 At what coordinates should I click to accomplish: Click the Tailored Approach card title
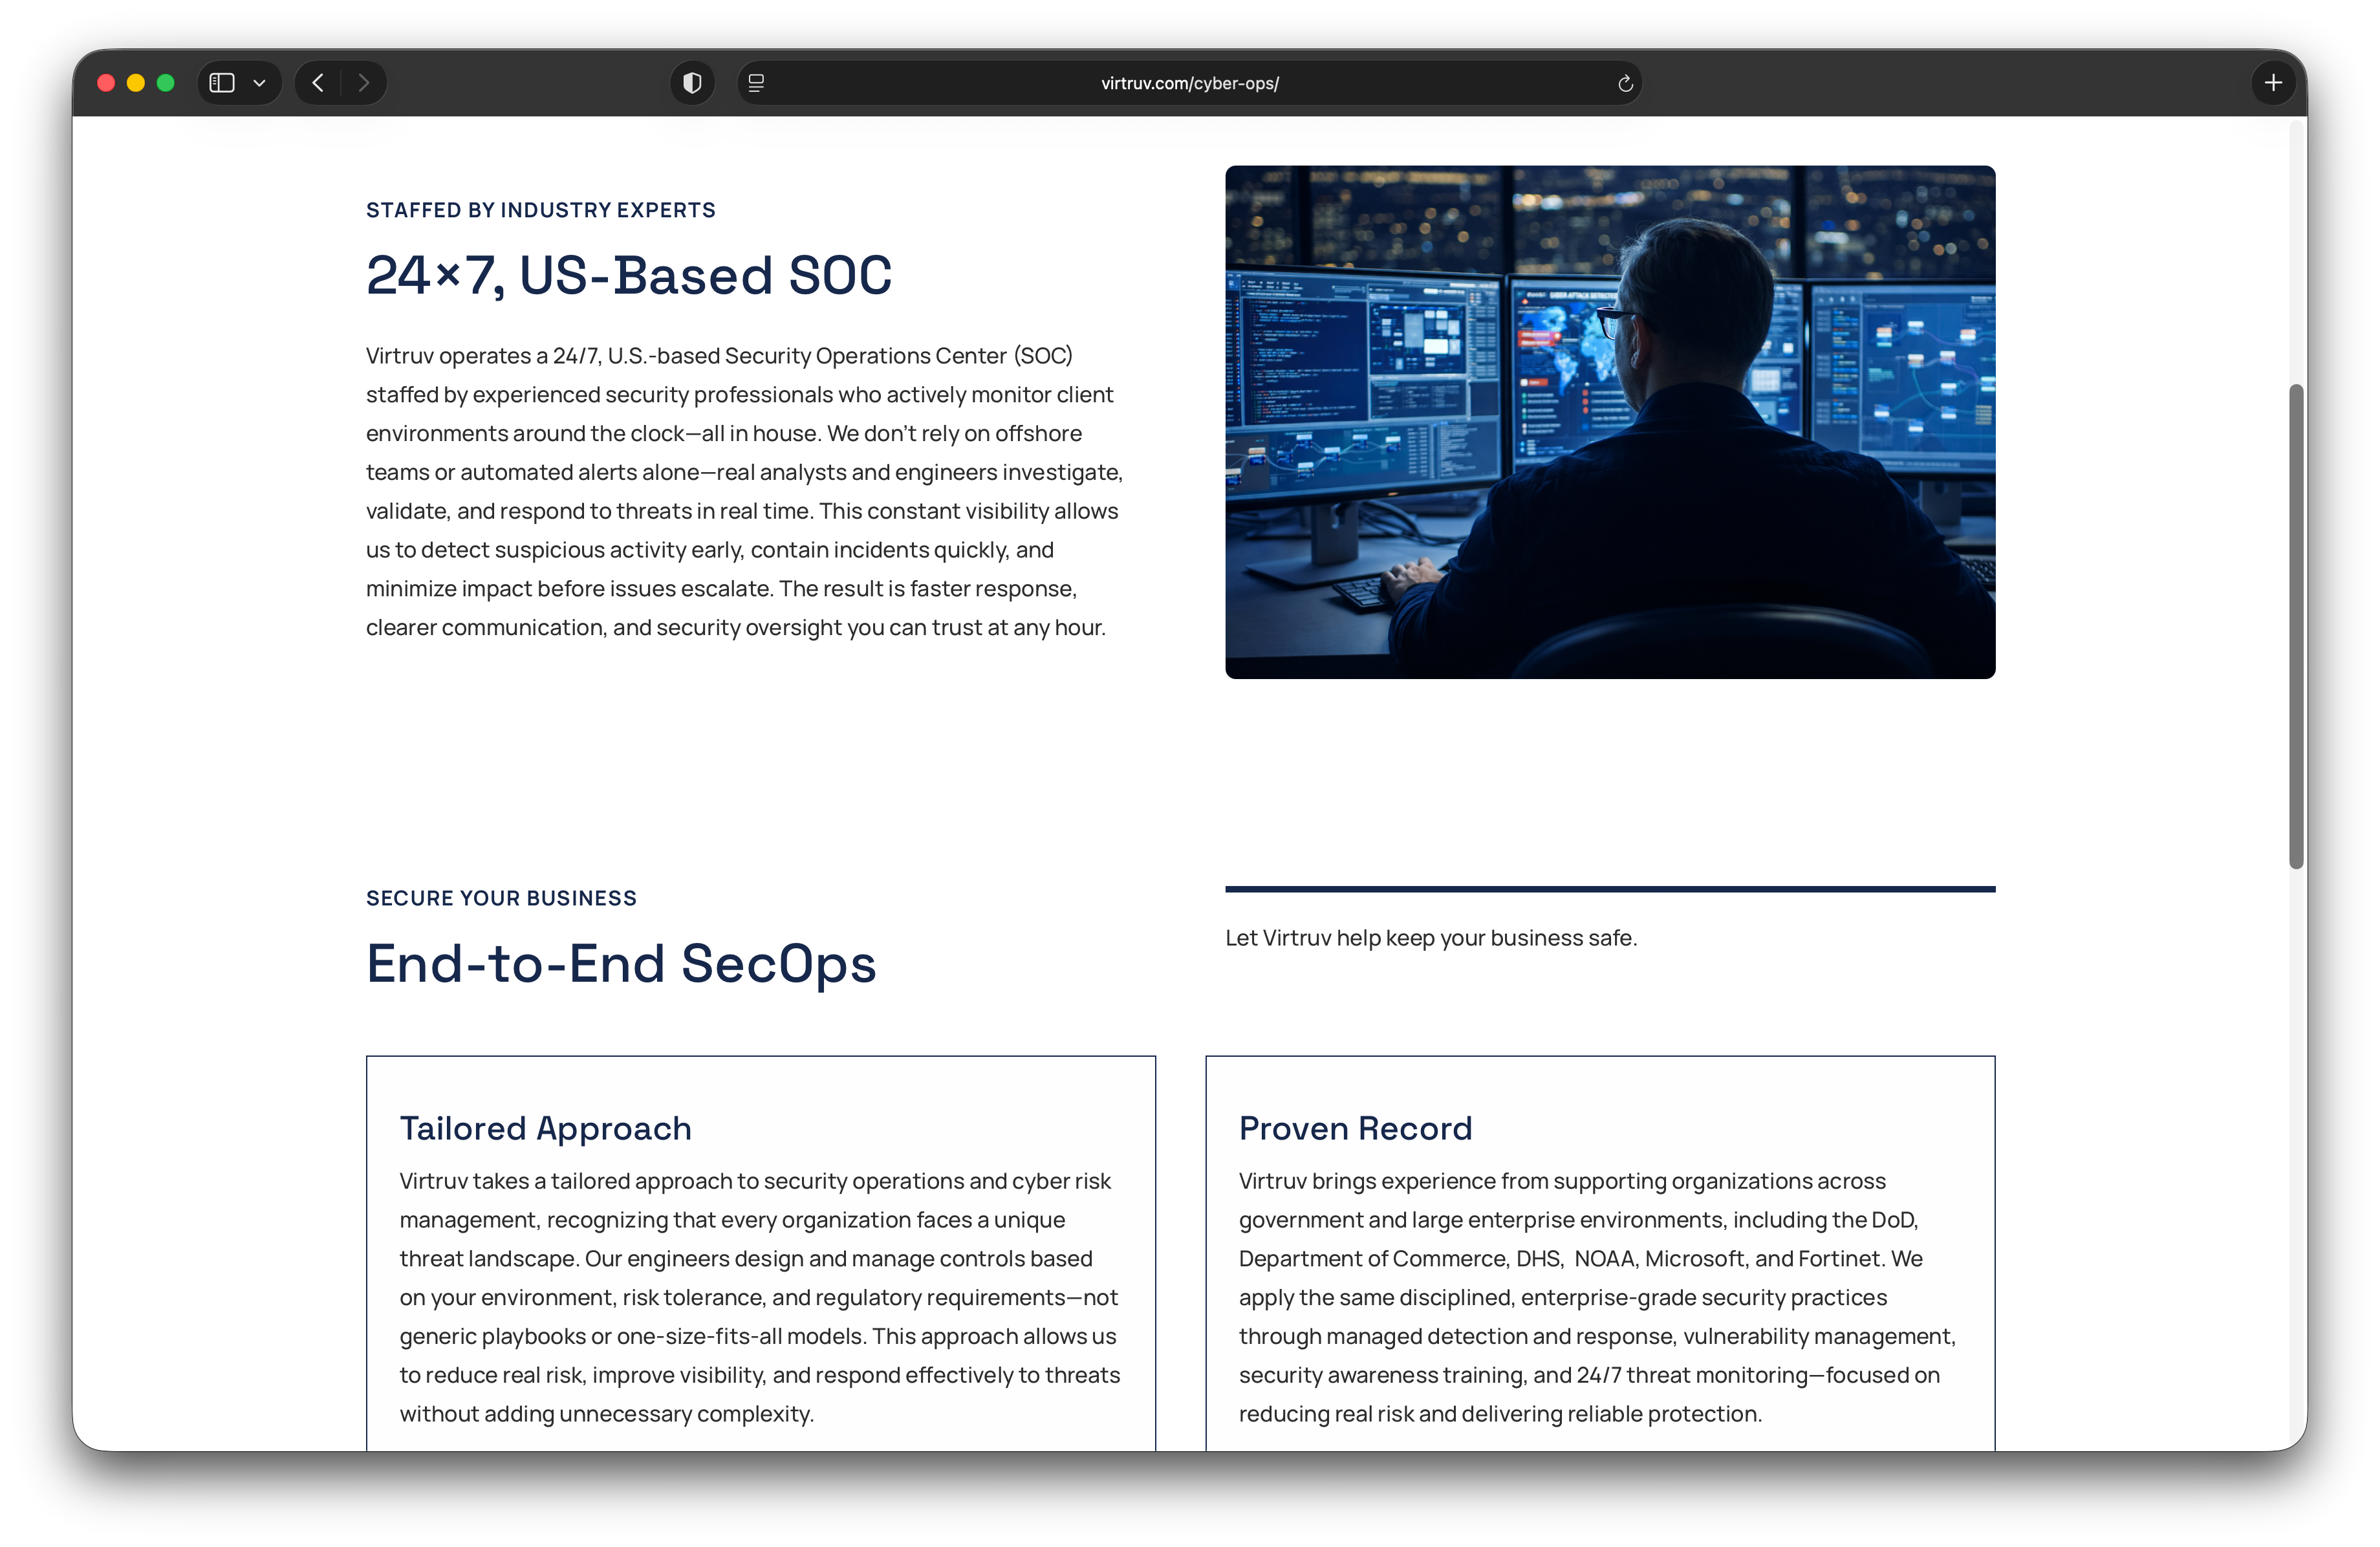point(545,1128)
